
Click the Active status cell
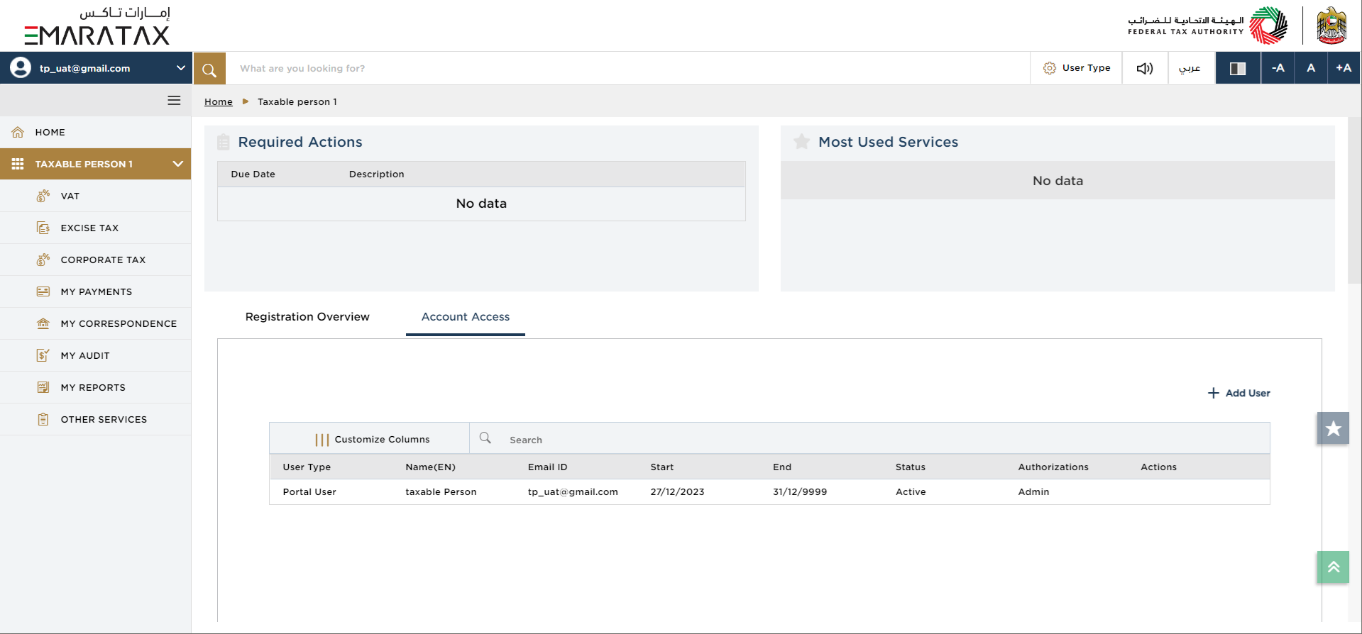911,492
